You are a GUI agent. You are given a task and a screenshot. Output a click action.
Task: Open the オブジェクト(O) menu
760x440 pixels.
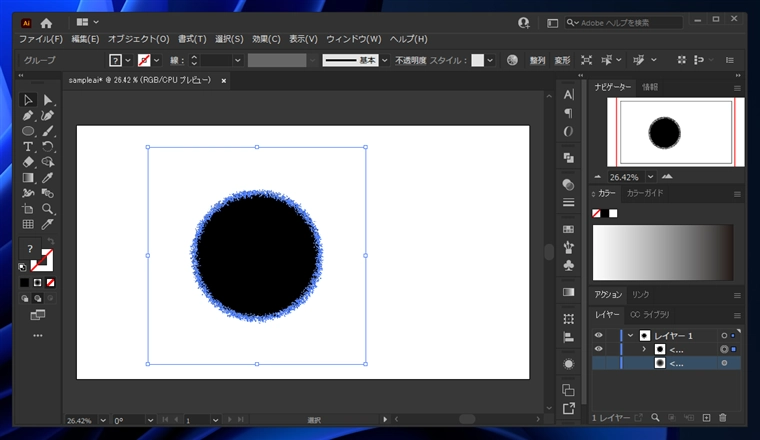[x=139, y=39]
